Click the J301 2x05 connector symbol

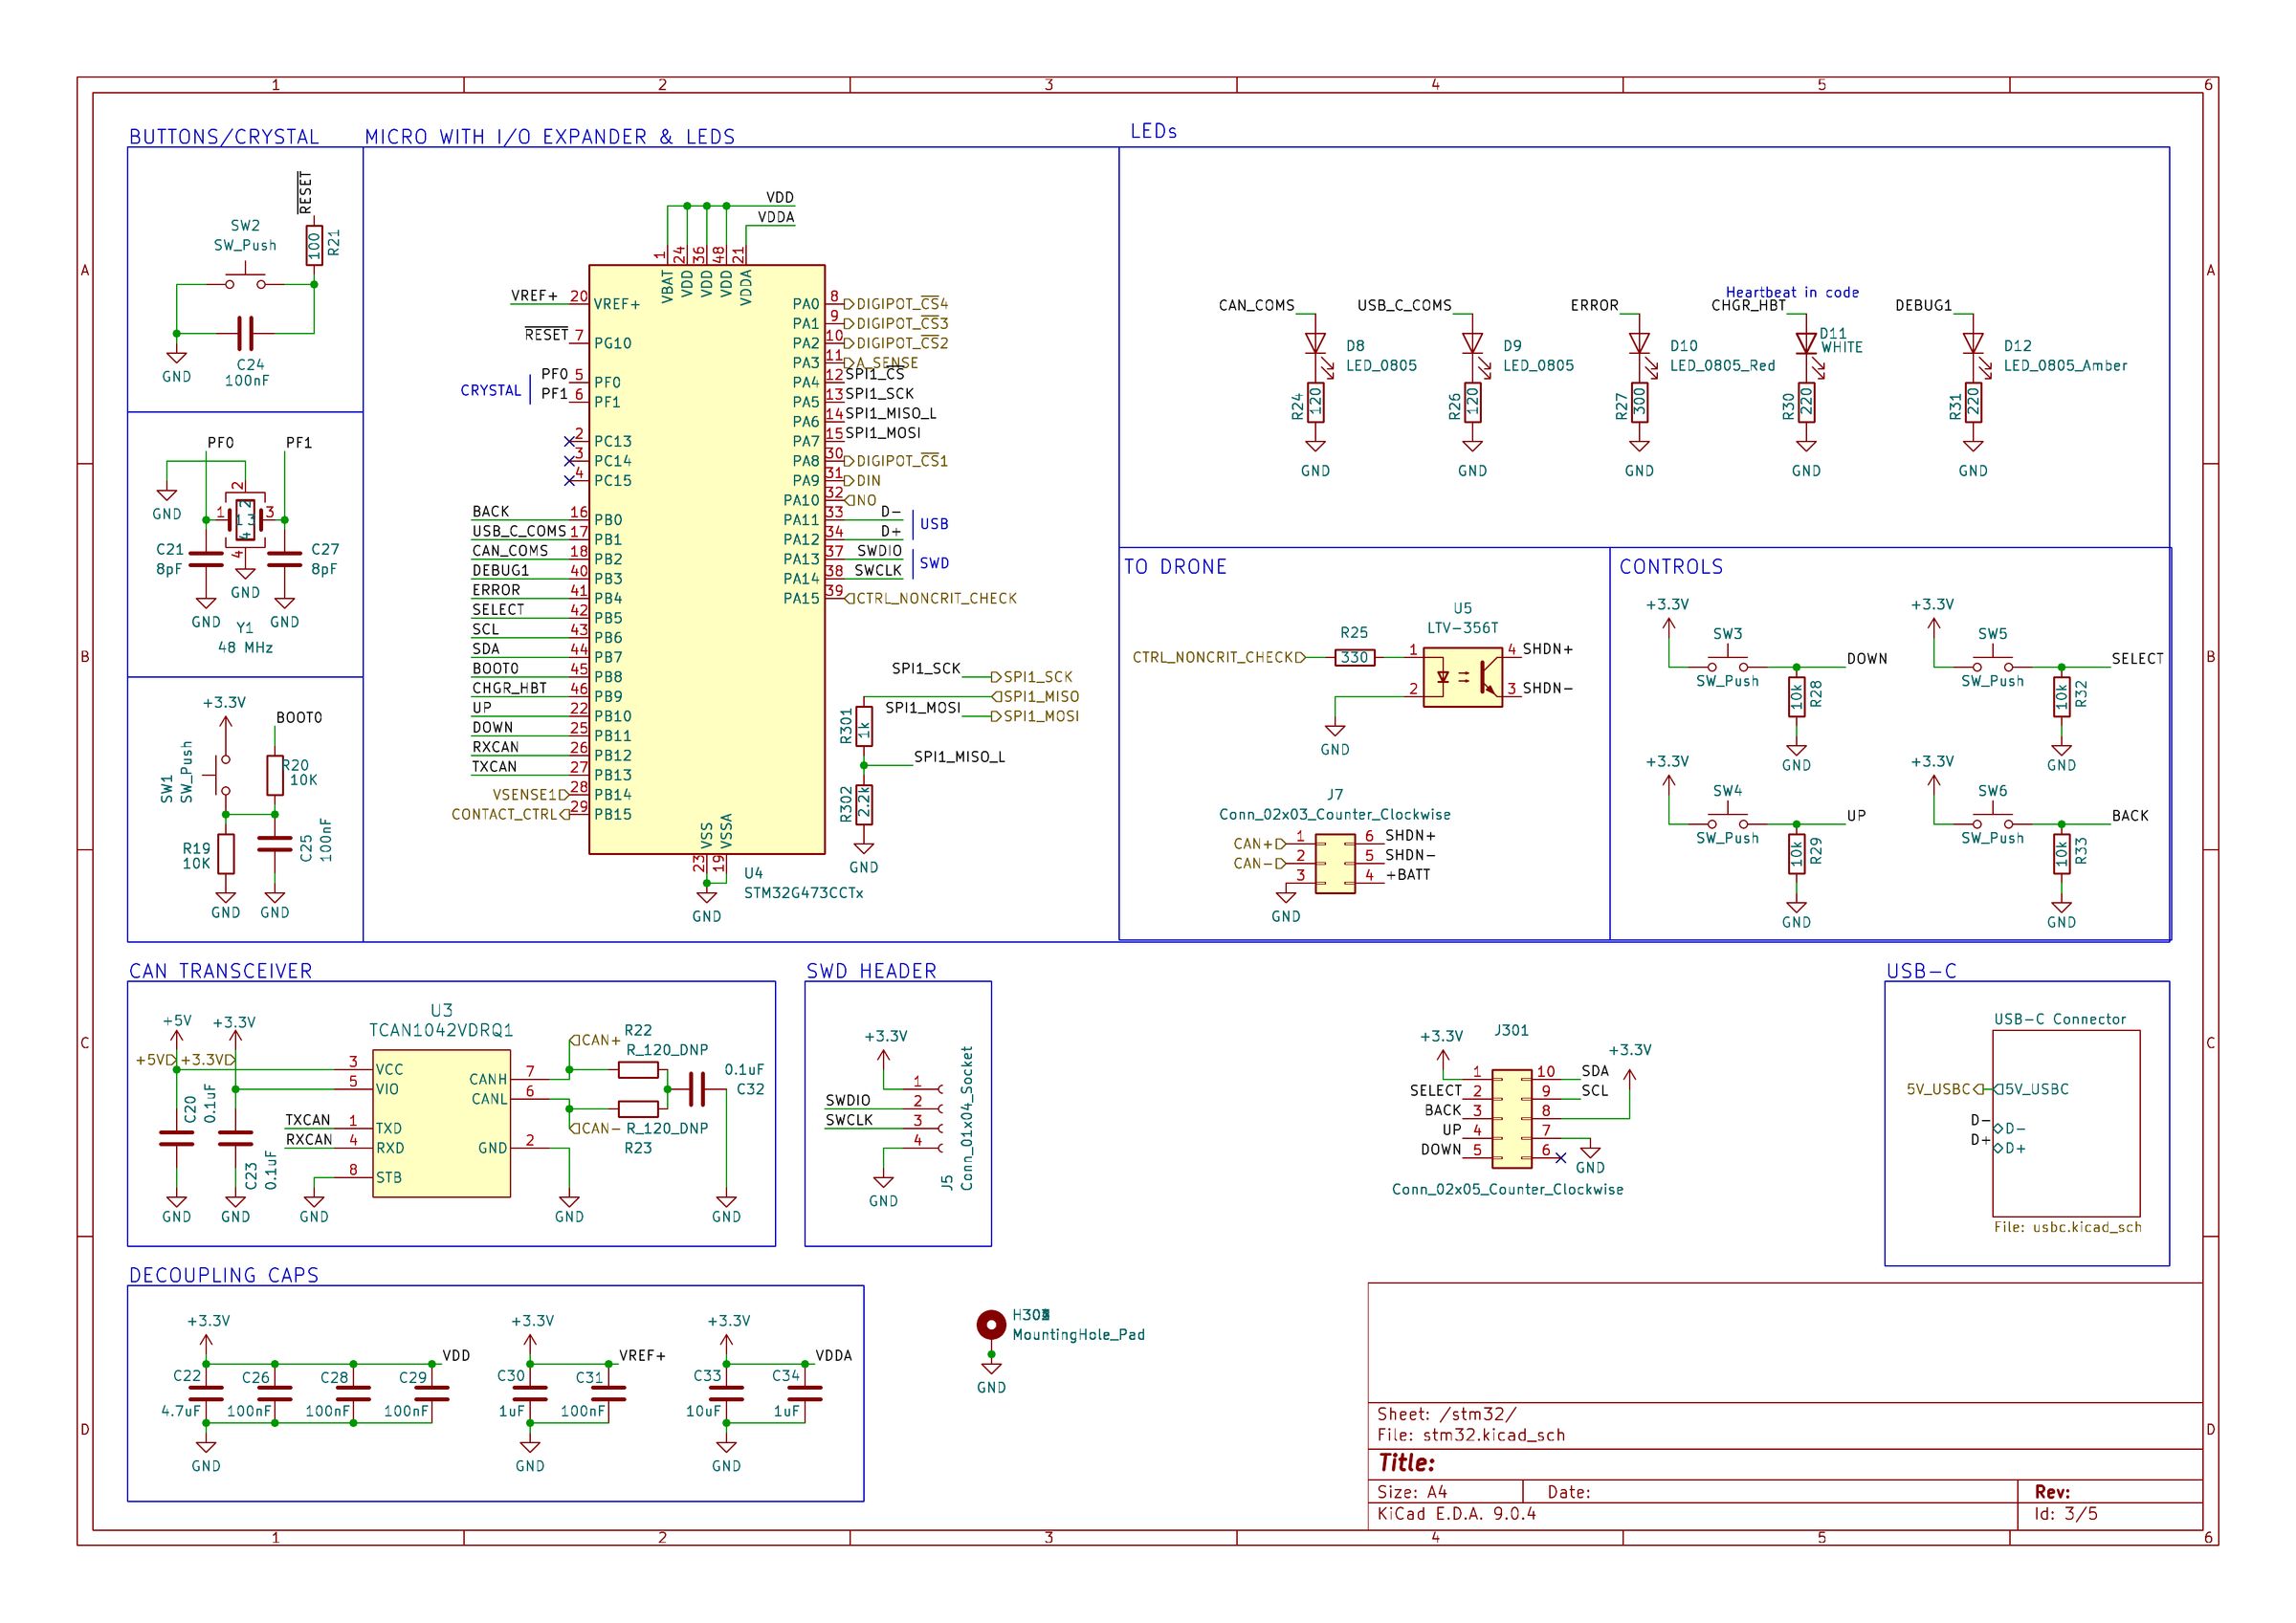(x=1511, y=1119)
